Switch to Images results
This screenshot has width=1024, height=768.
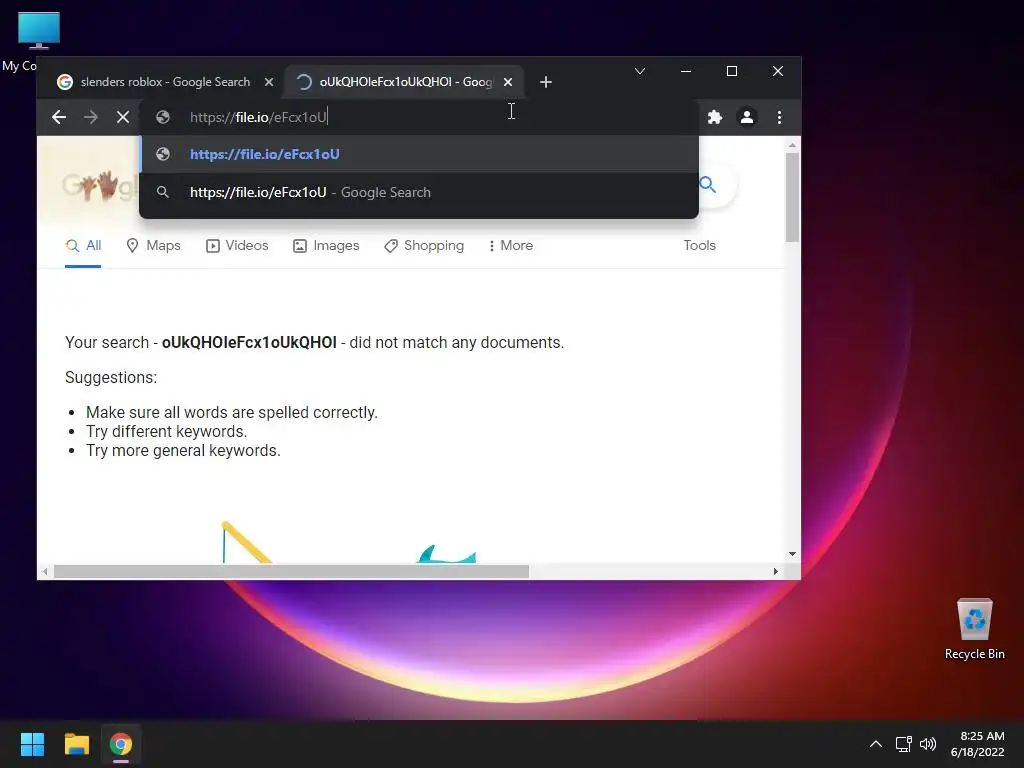coord(326,246)
